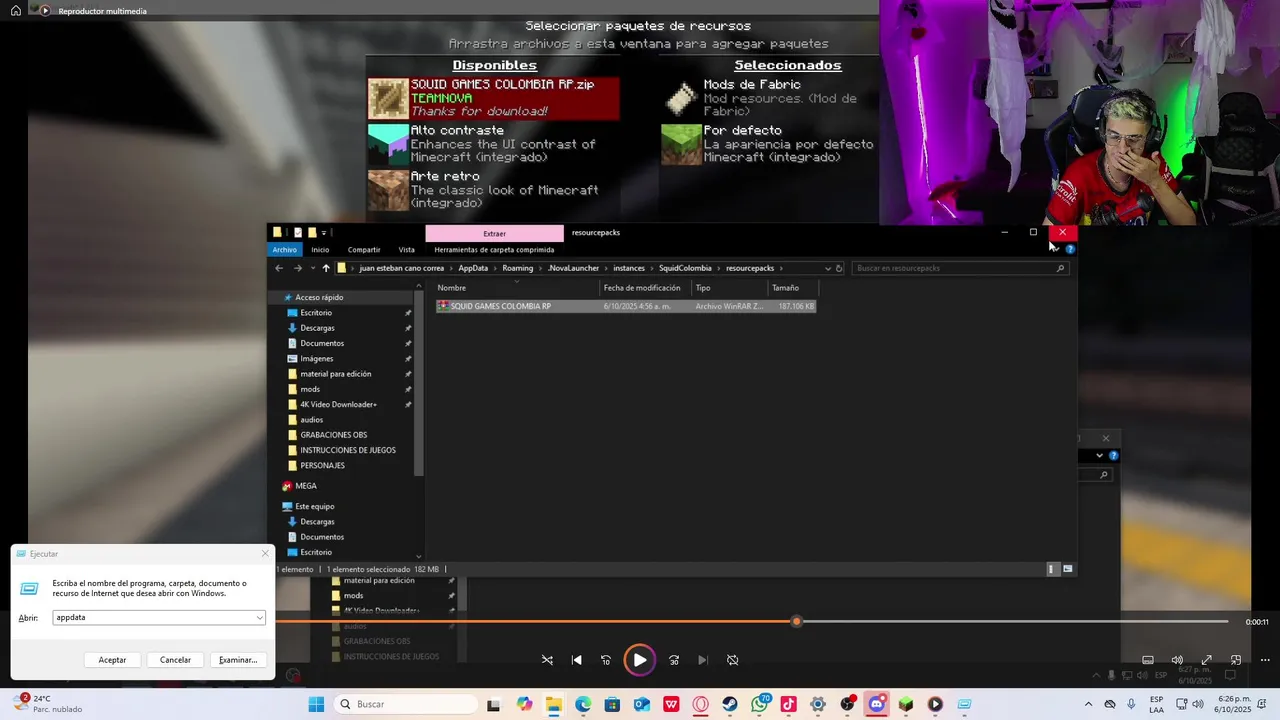Click the Abrir text field containing appdata

(158, 618)
